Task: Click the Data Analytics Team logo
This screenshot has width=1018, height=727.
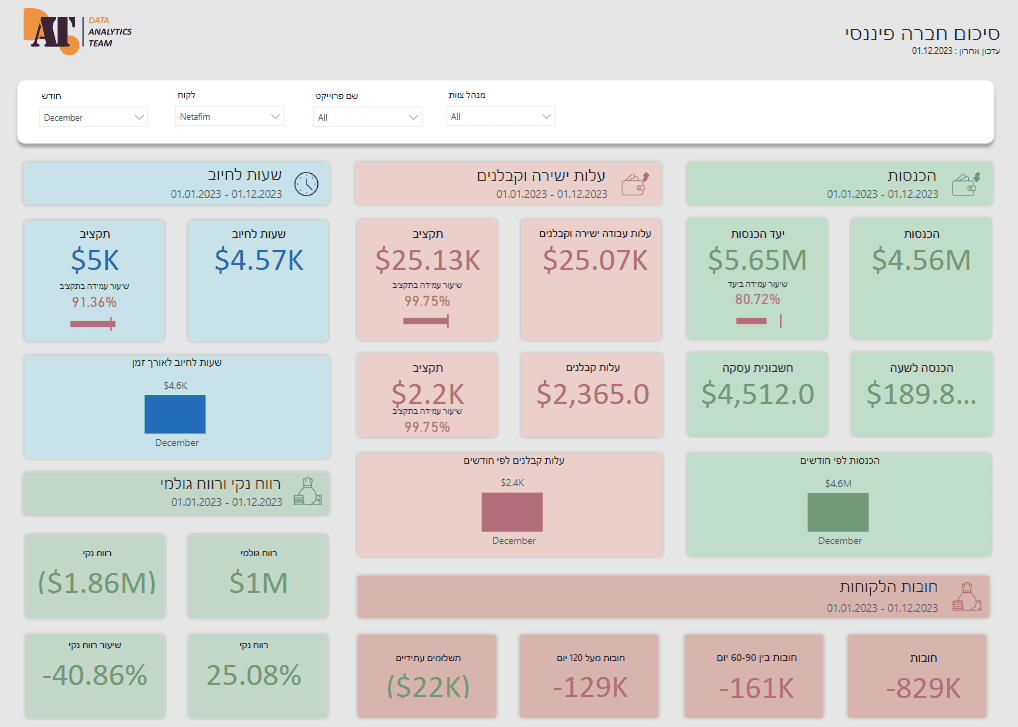Action: [77, 31]
